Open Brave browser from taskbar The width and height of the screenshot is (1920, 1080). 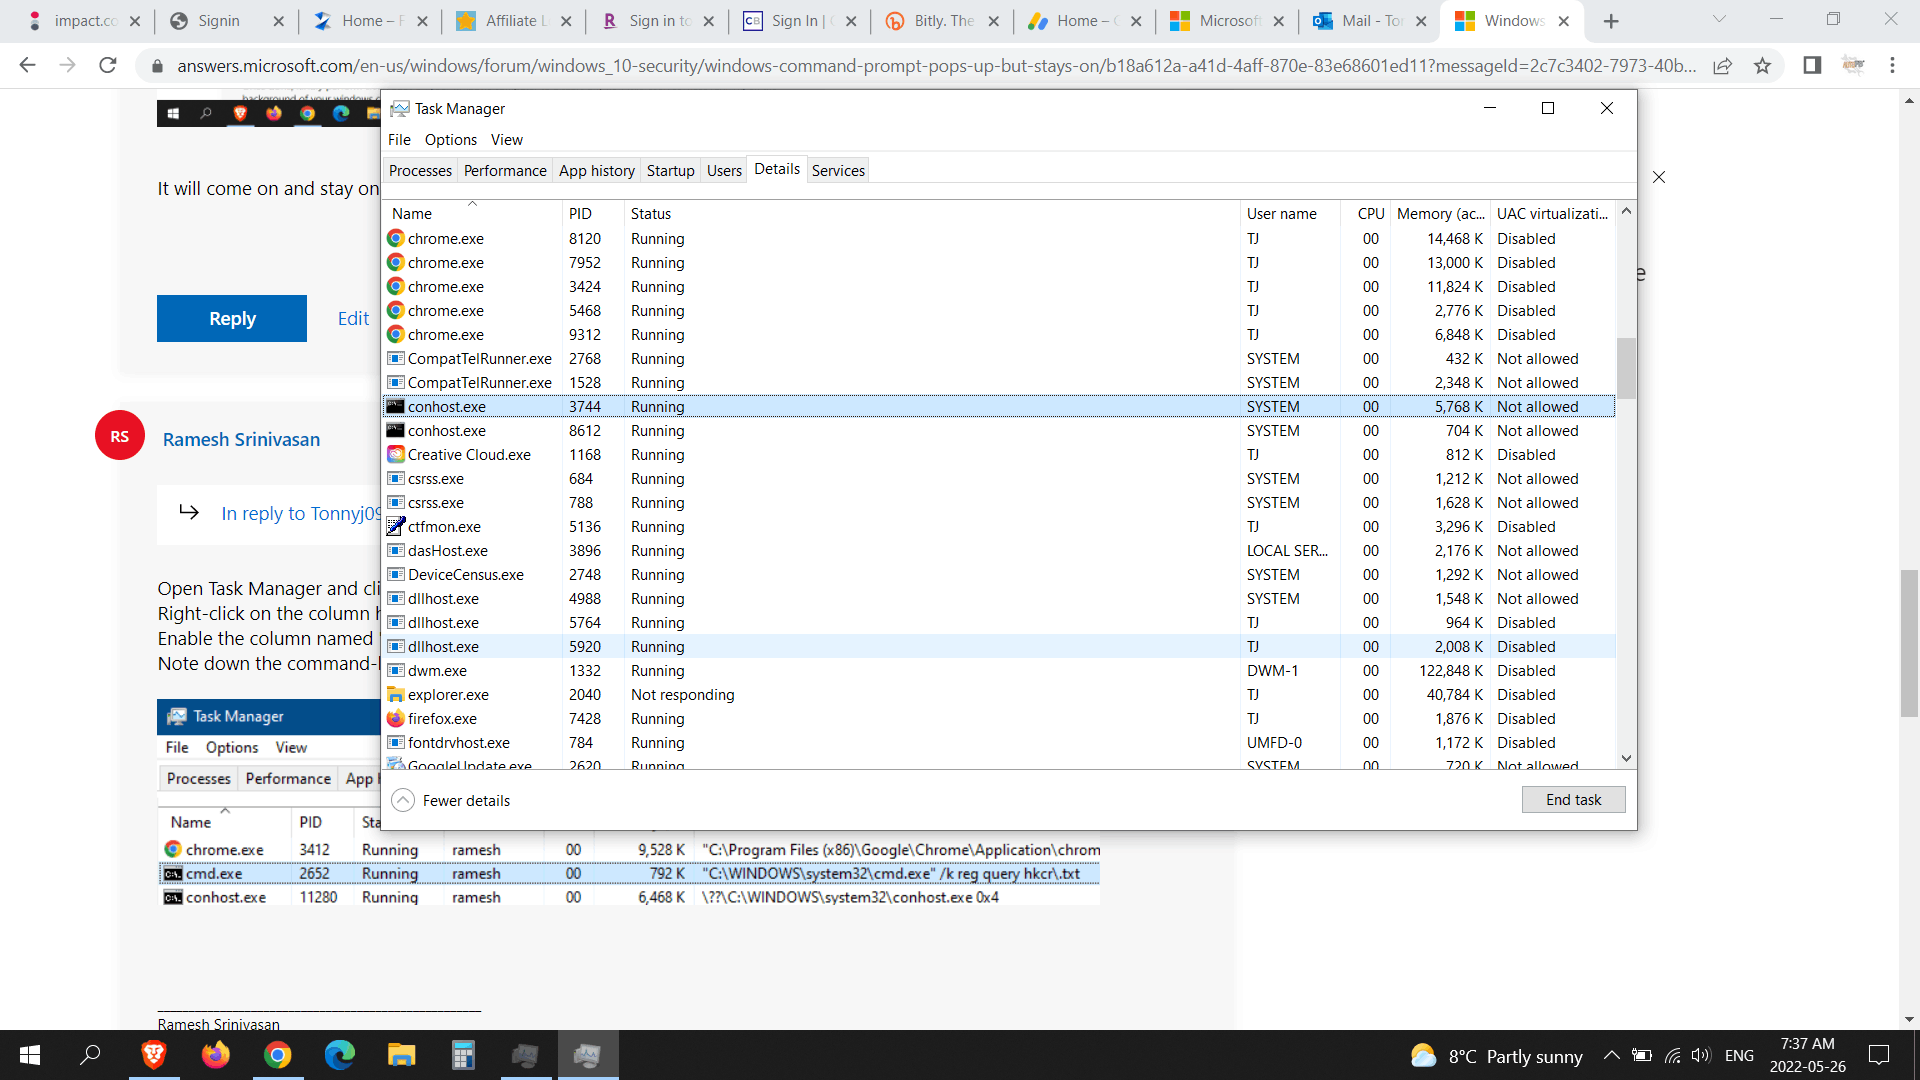click(154, 1055)
